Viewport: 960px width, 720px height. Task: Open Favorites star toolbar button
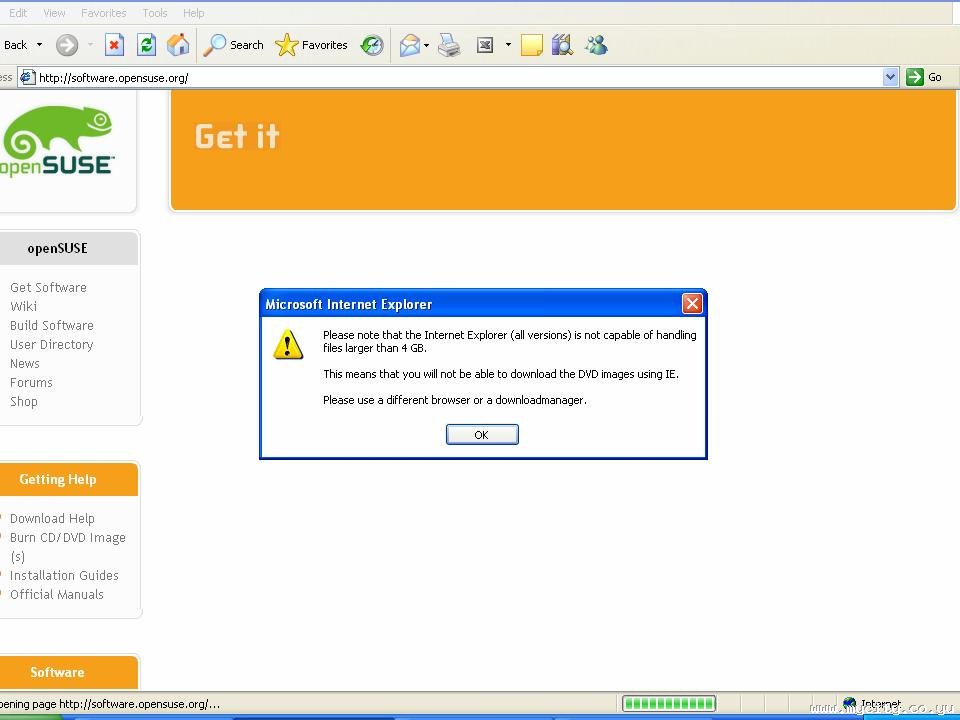pyautogui.click(x=311, y=45)
